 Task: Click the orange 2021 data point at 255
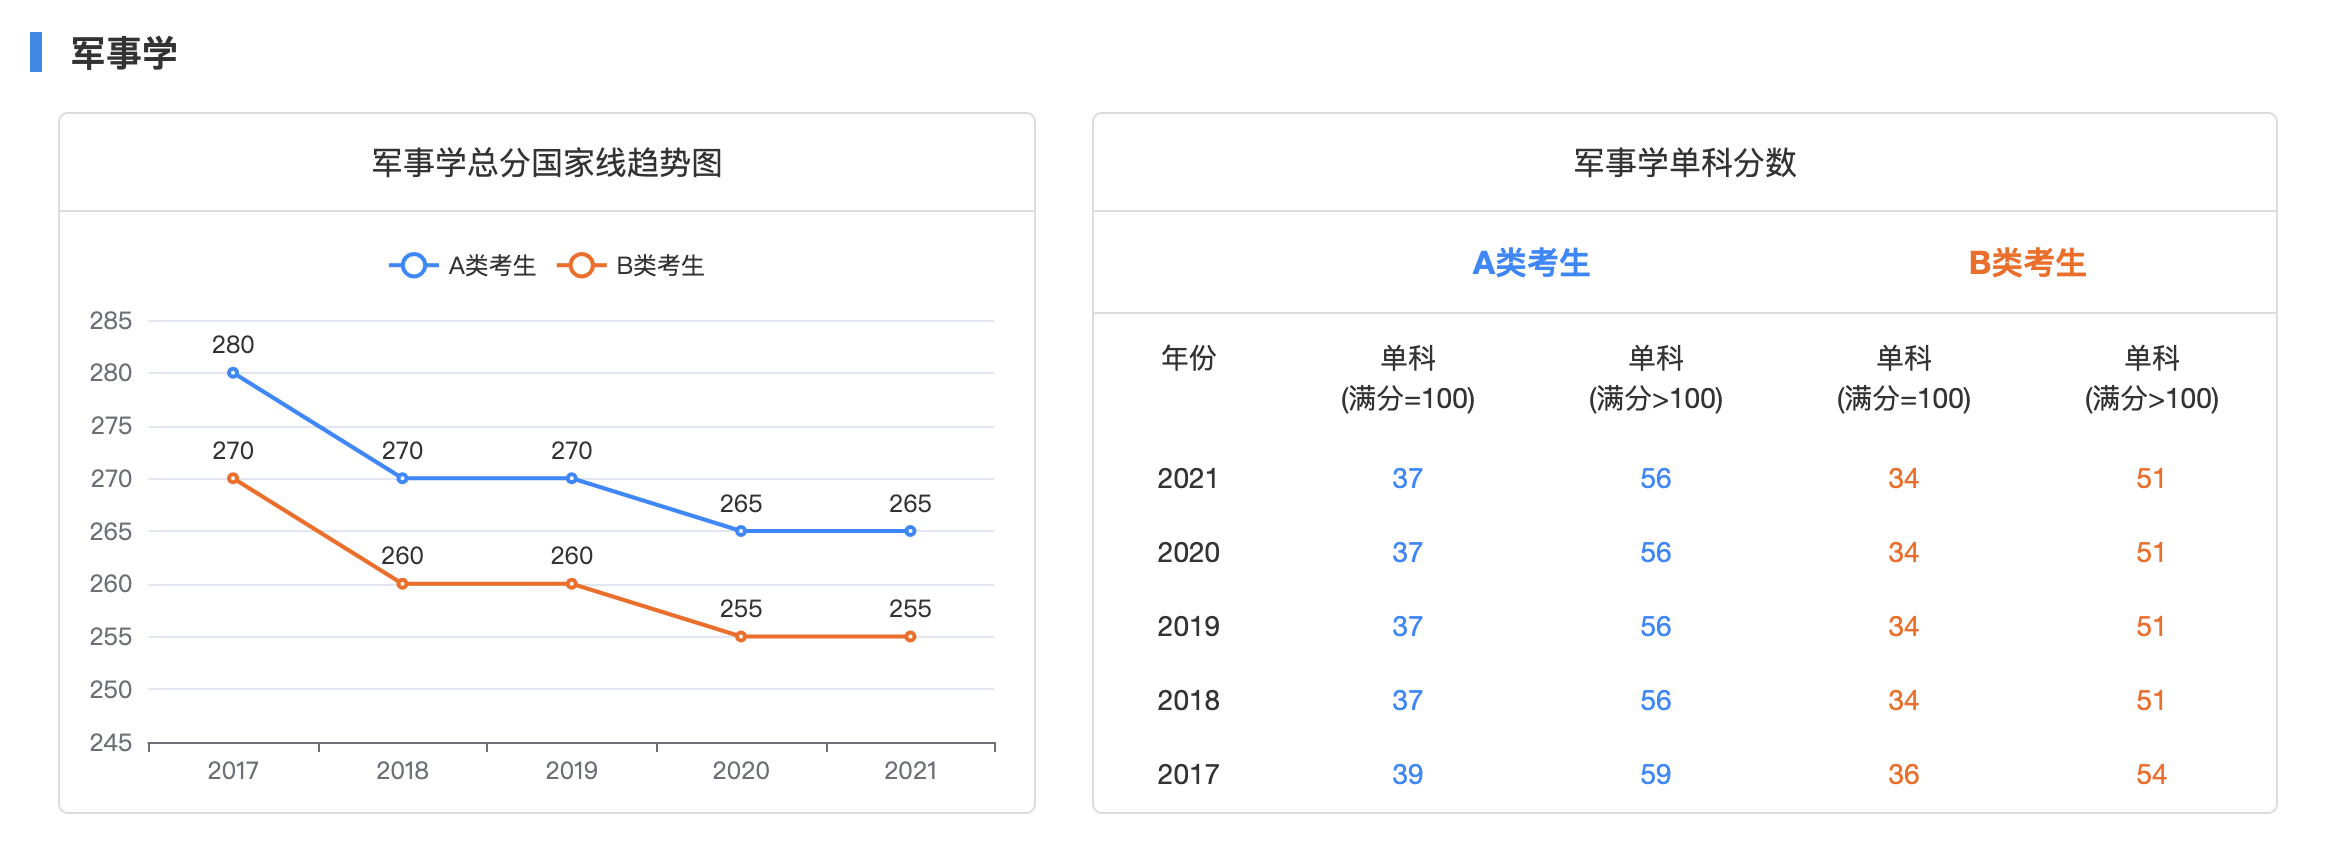pyautogui.click(x=910, y=637)
